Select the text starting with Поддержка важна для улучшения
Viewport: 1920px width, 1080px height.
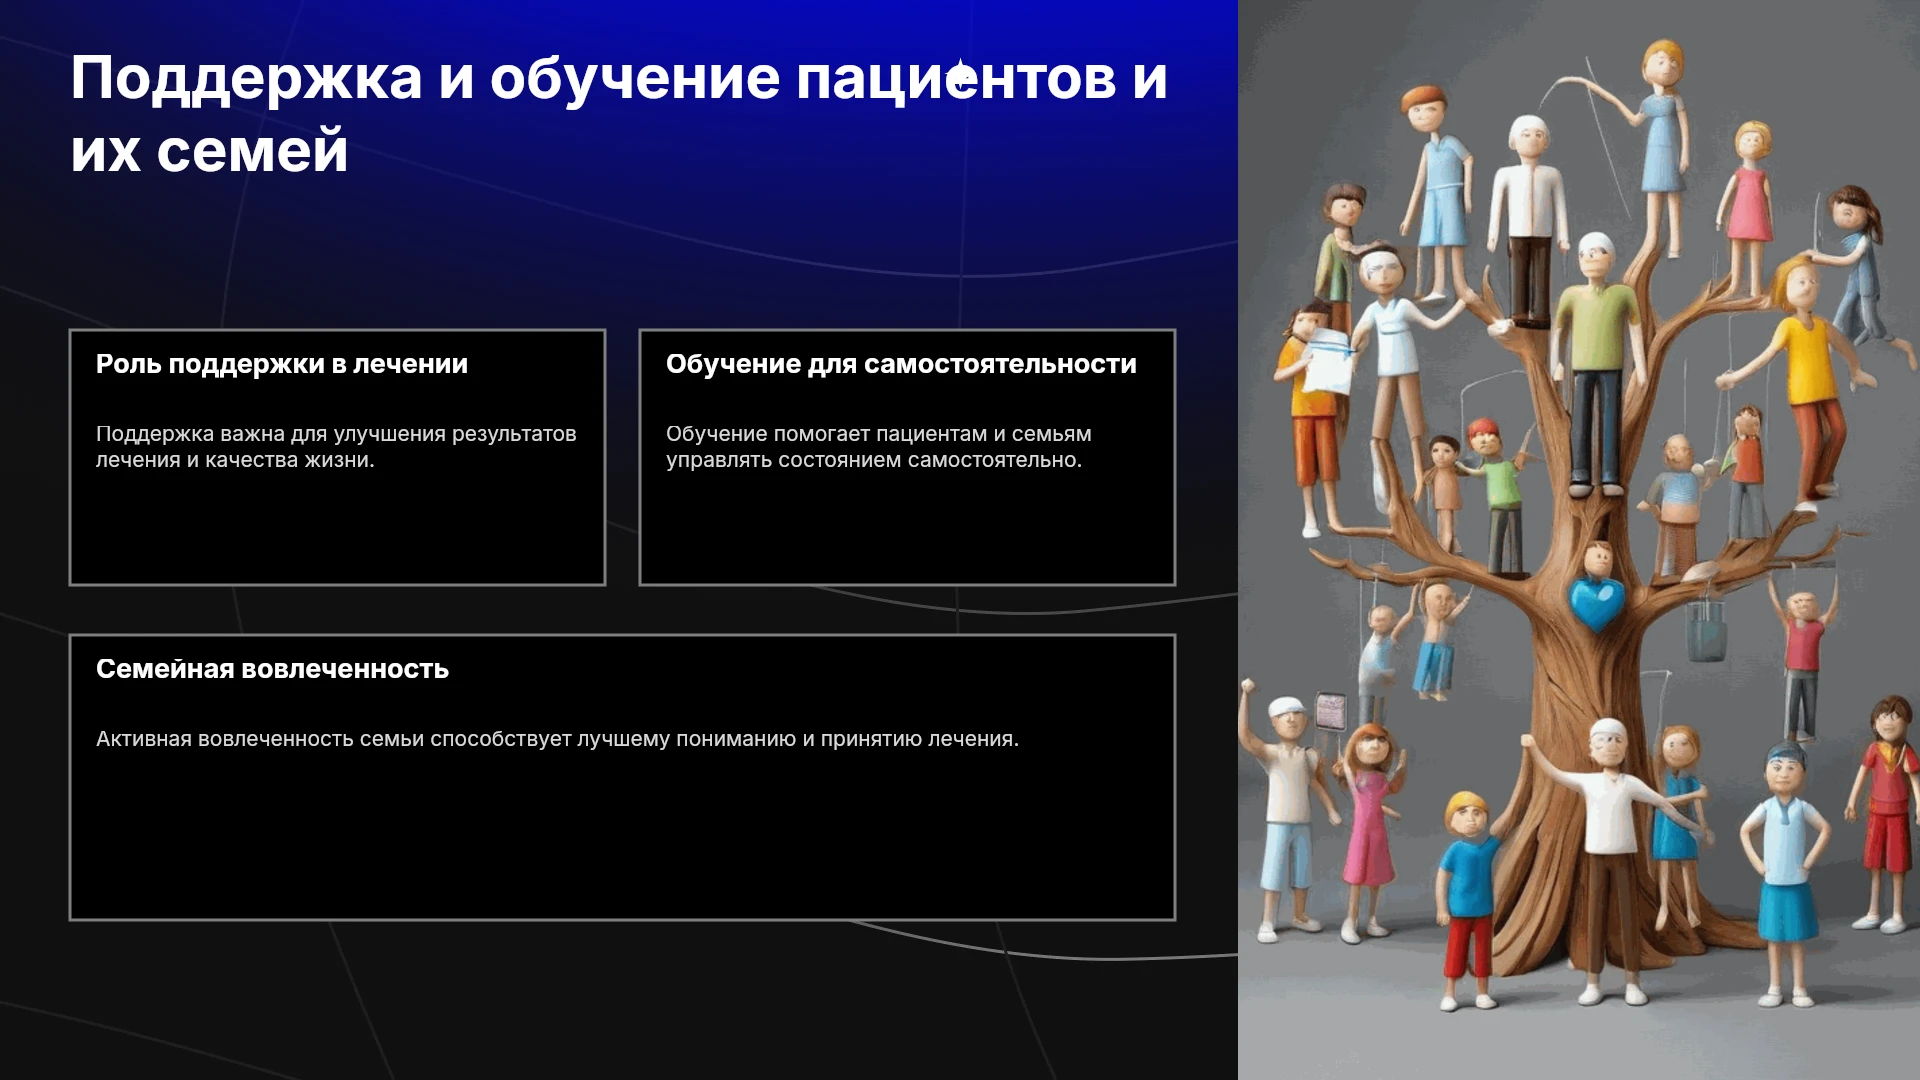click(x=336, y=447)
